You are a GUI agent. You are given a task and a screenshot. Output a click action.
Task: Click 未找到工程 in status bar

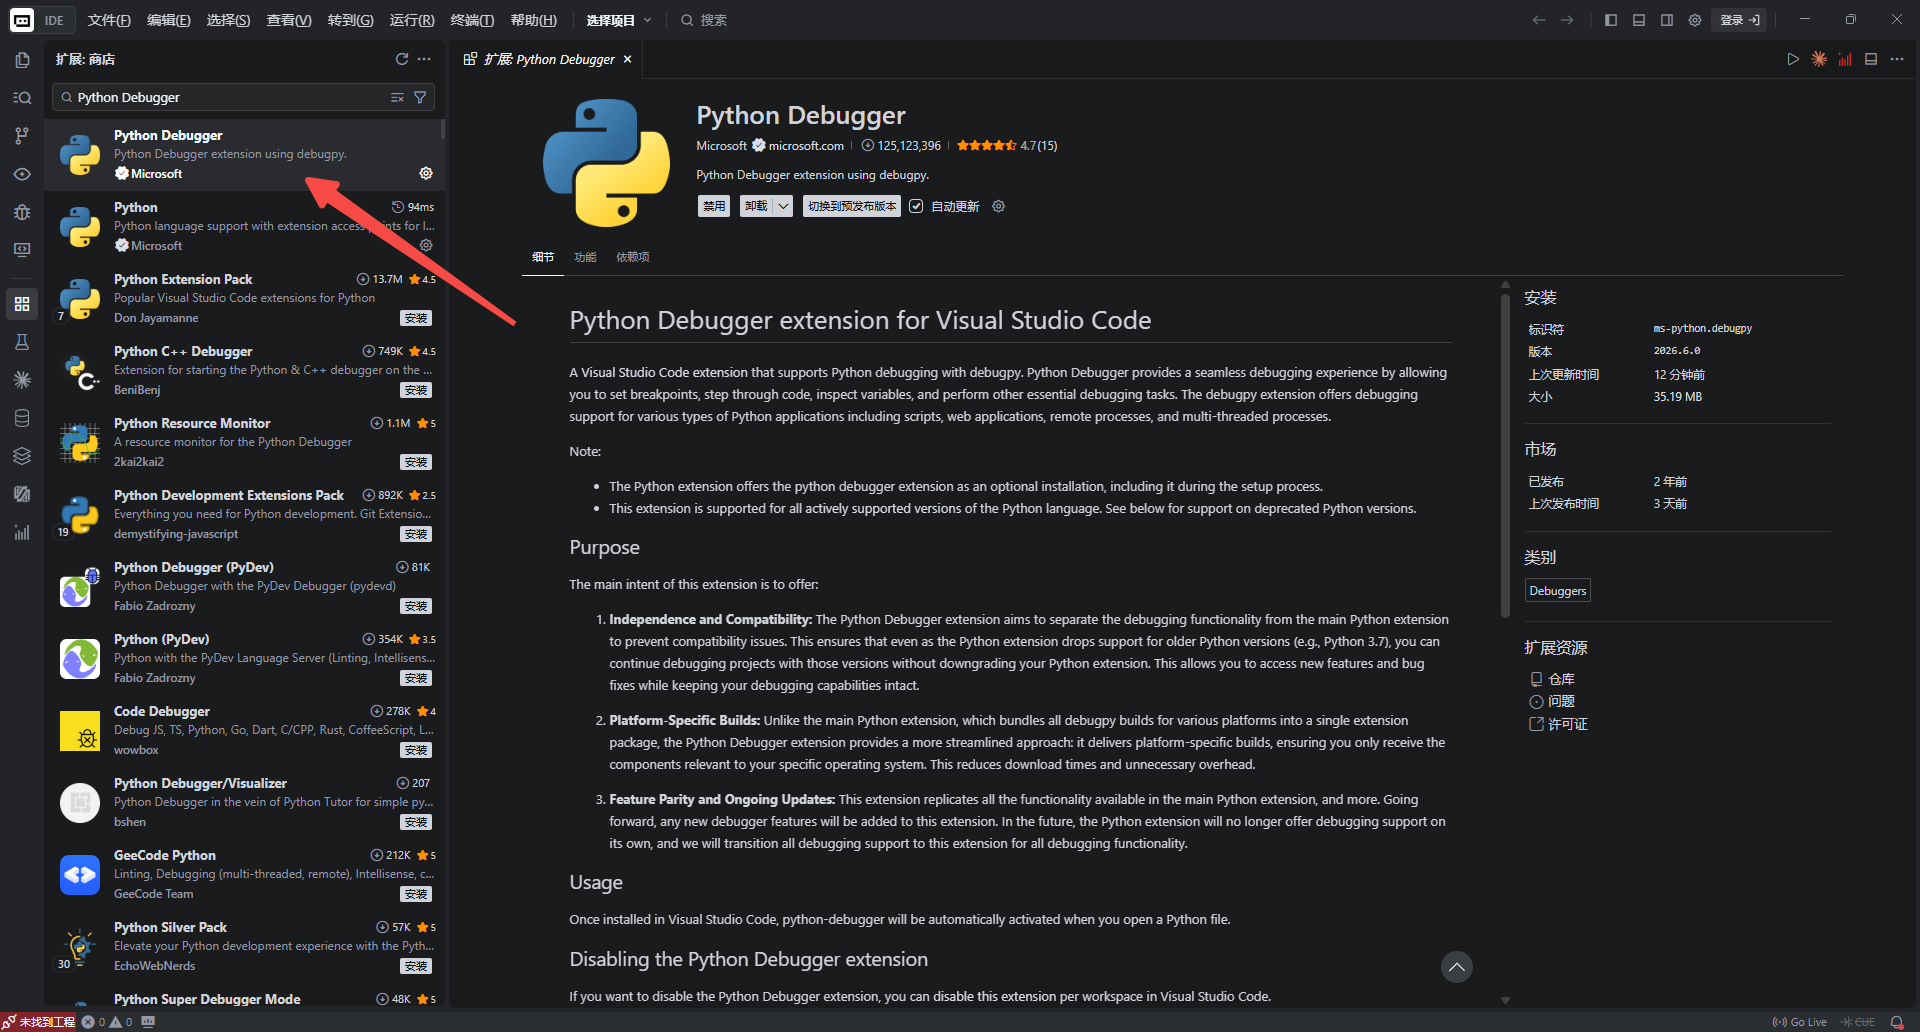pos(40,1022)
